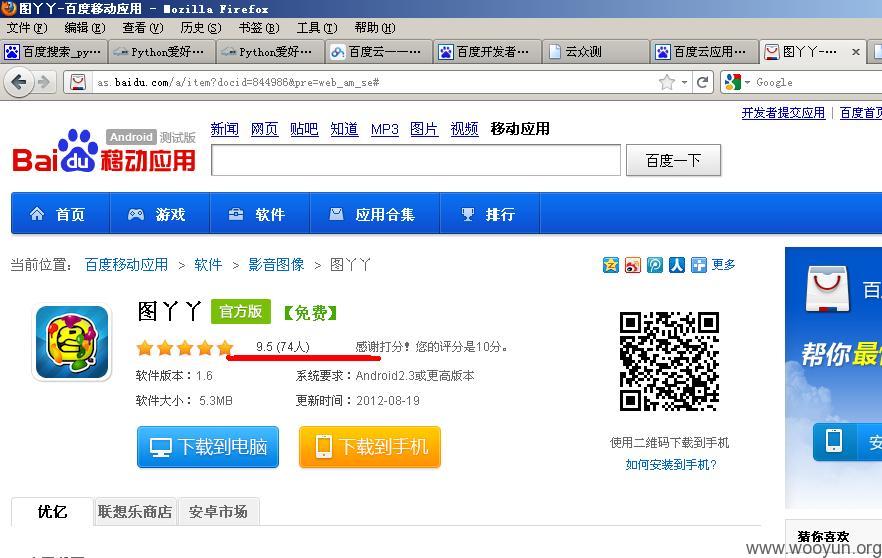The image size is (882, 558).
Task: Click the 软件 breadcrumb link
Action: [x=208, y=264]
